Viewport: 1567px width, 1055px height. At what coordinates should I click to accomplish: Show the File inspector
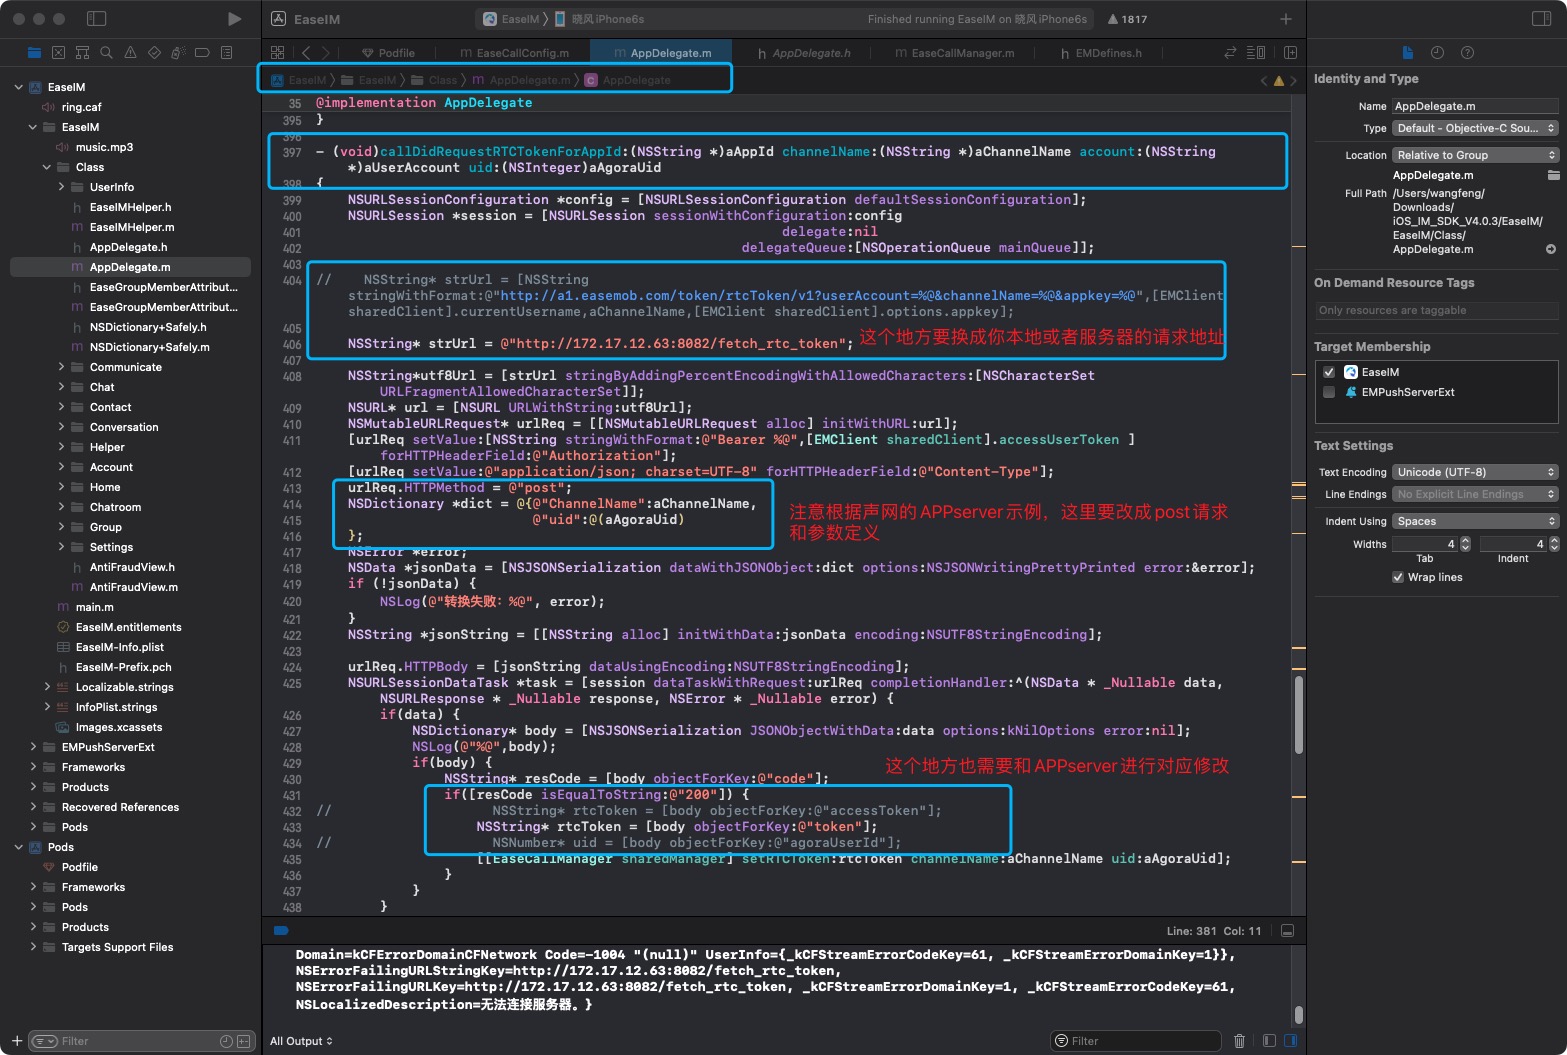pos(1407,52)
